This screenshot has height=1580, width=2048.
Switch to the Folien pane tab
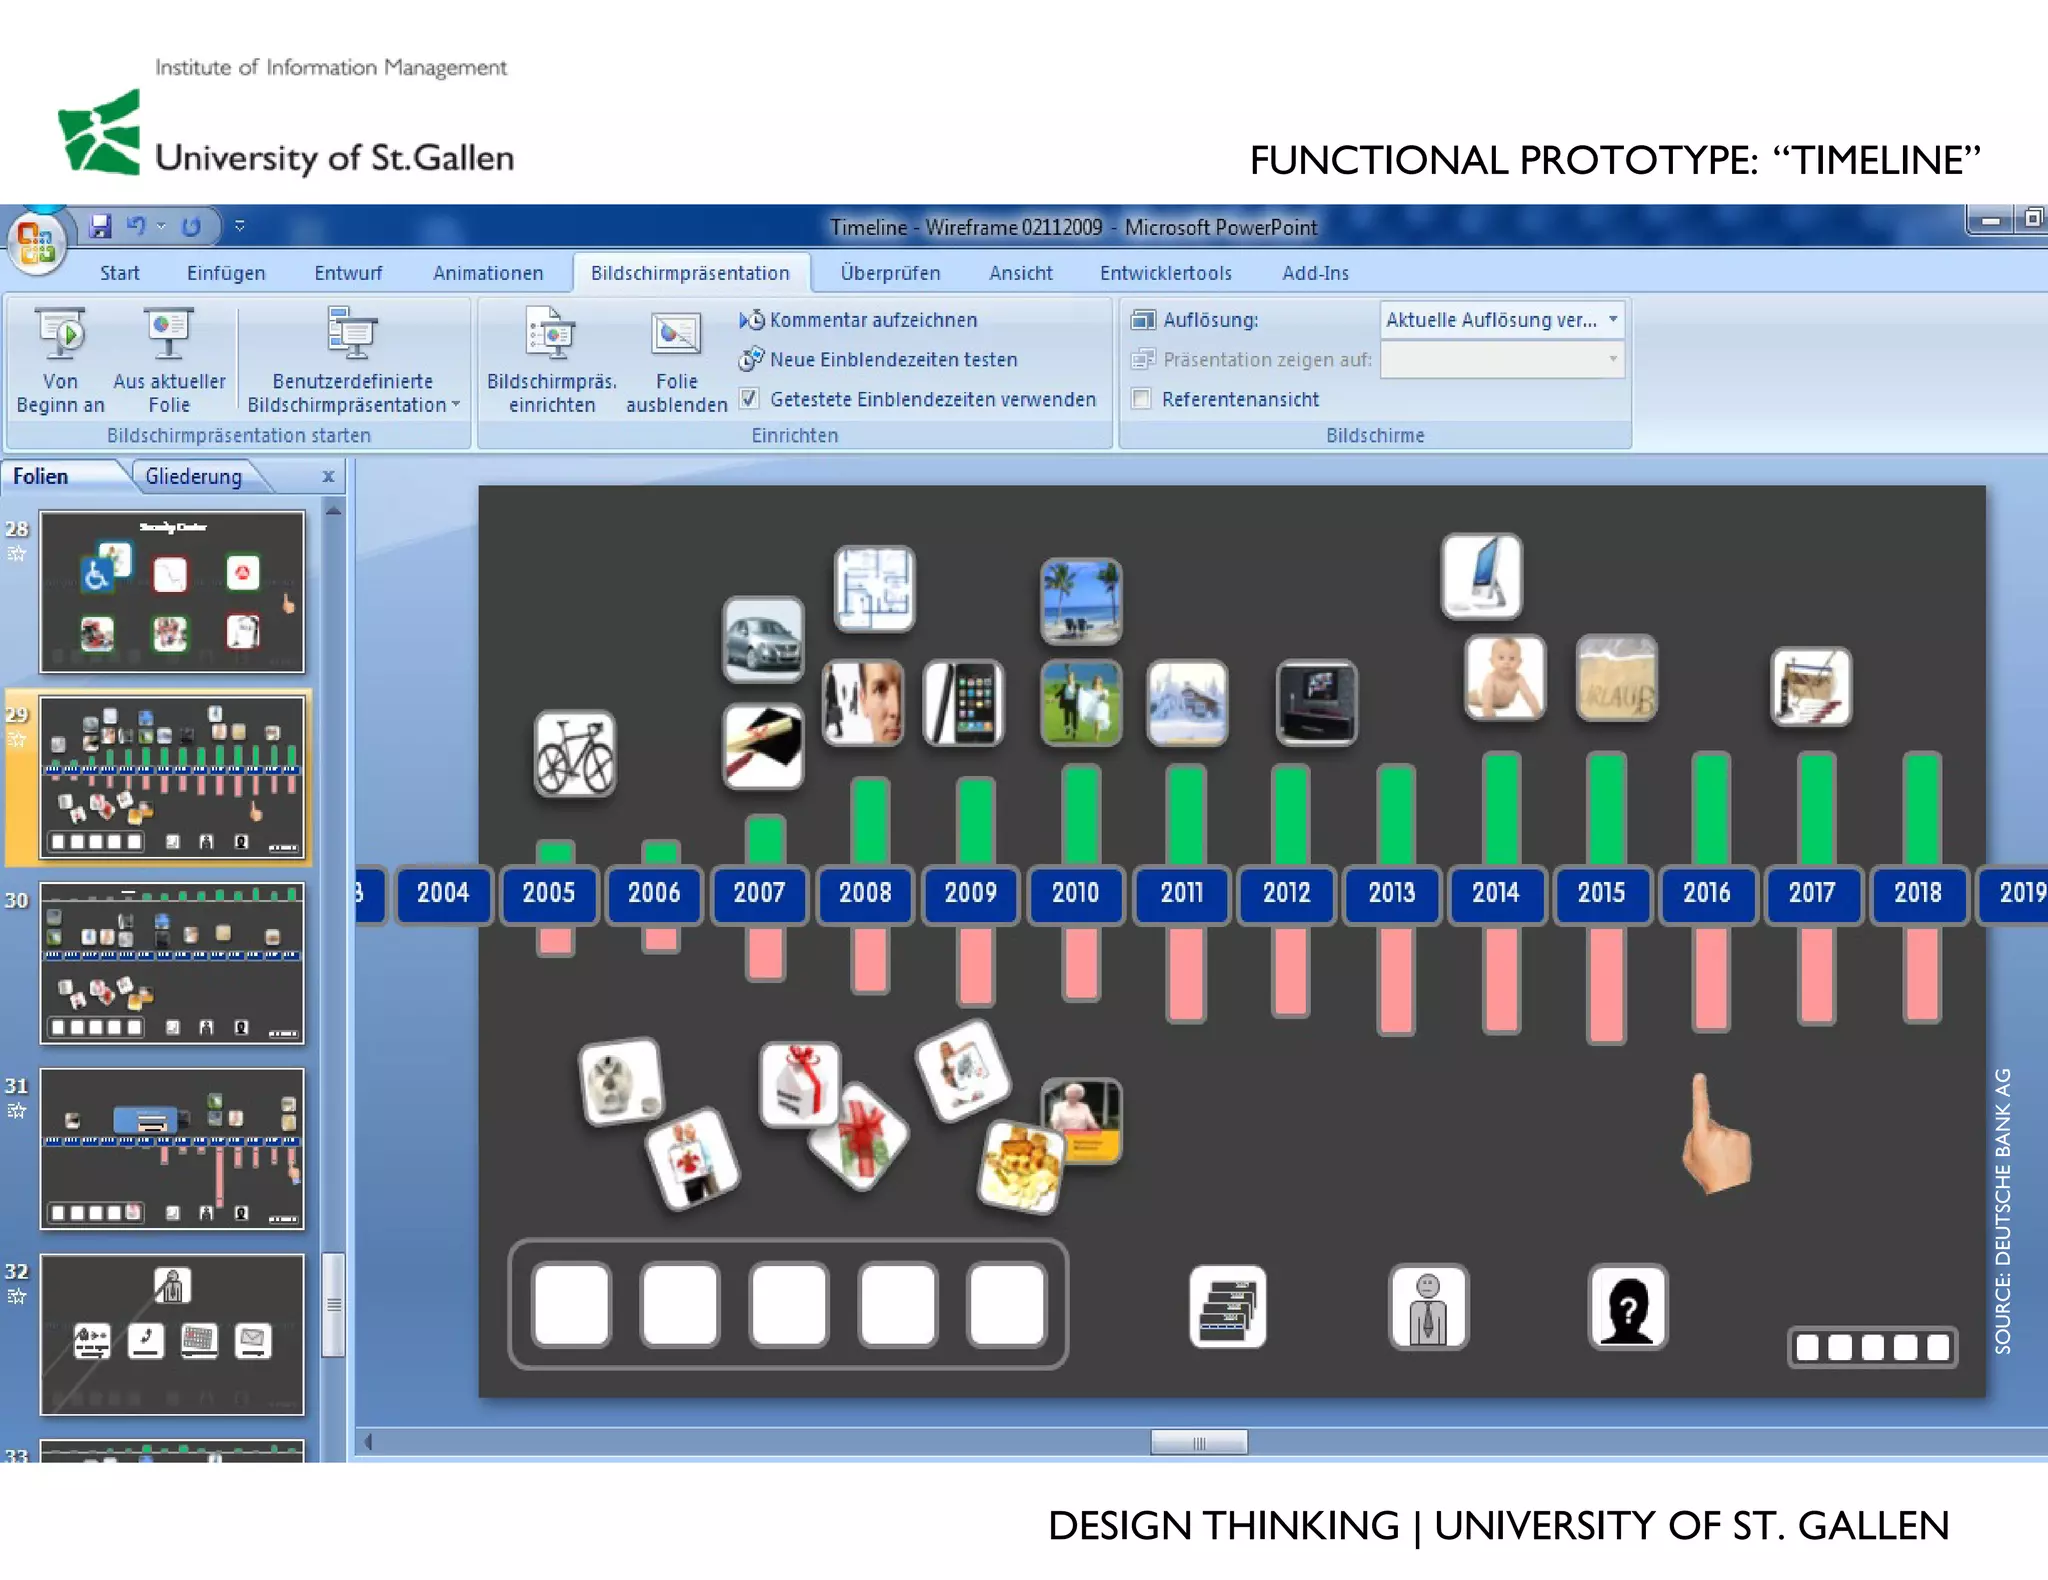click(41, 477)
